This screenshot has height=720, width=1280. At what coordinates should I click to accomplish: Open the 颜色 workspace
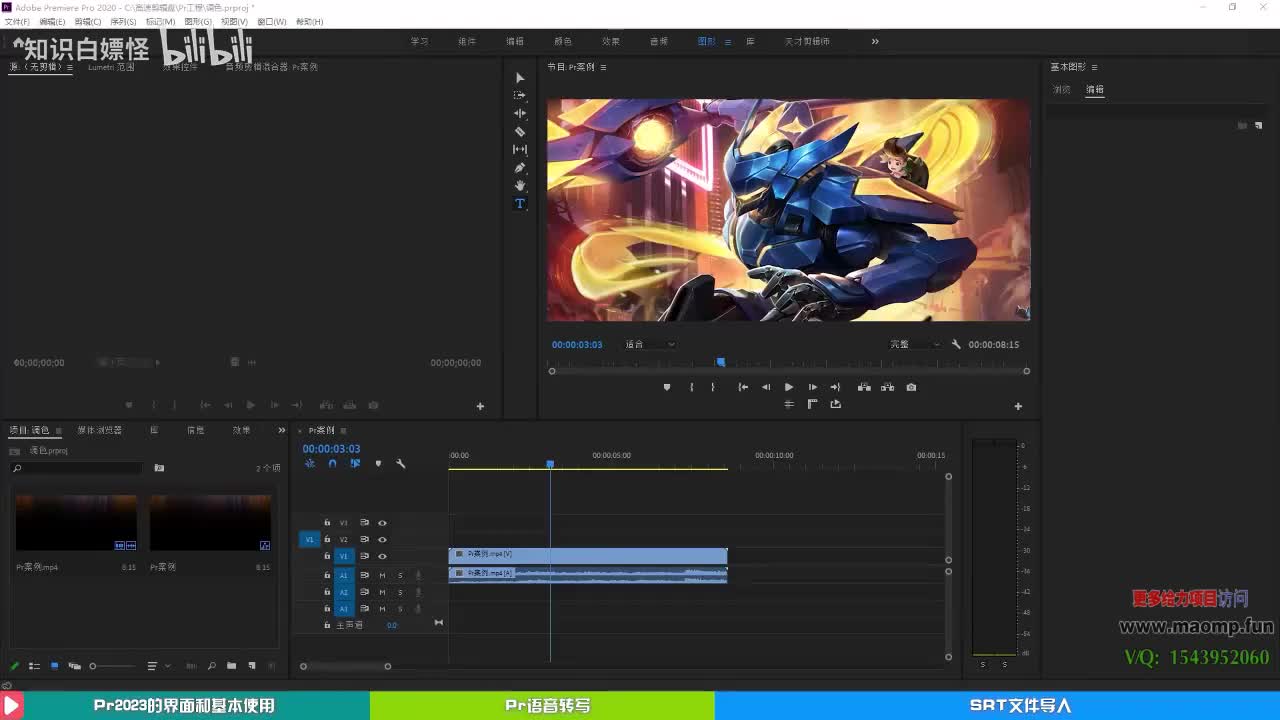point(563,41)
